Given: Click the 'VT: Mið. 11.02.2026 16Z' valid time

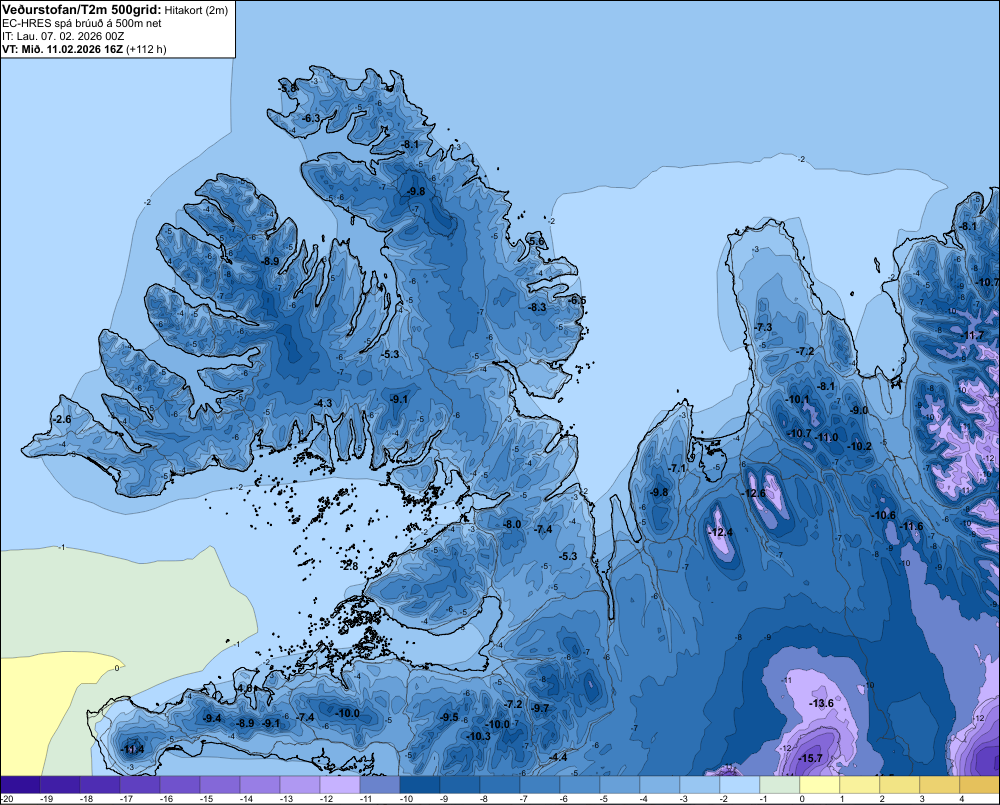Looking at the screenshot, I should [62, 49].
